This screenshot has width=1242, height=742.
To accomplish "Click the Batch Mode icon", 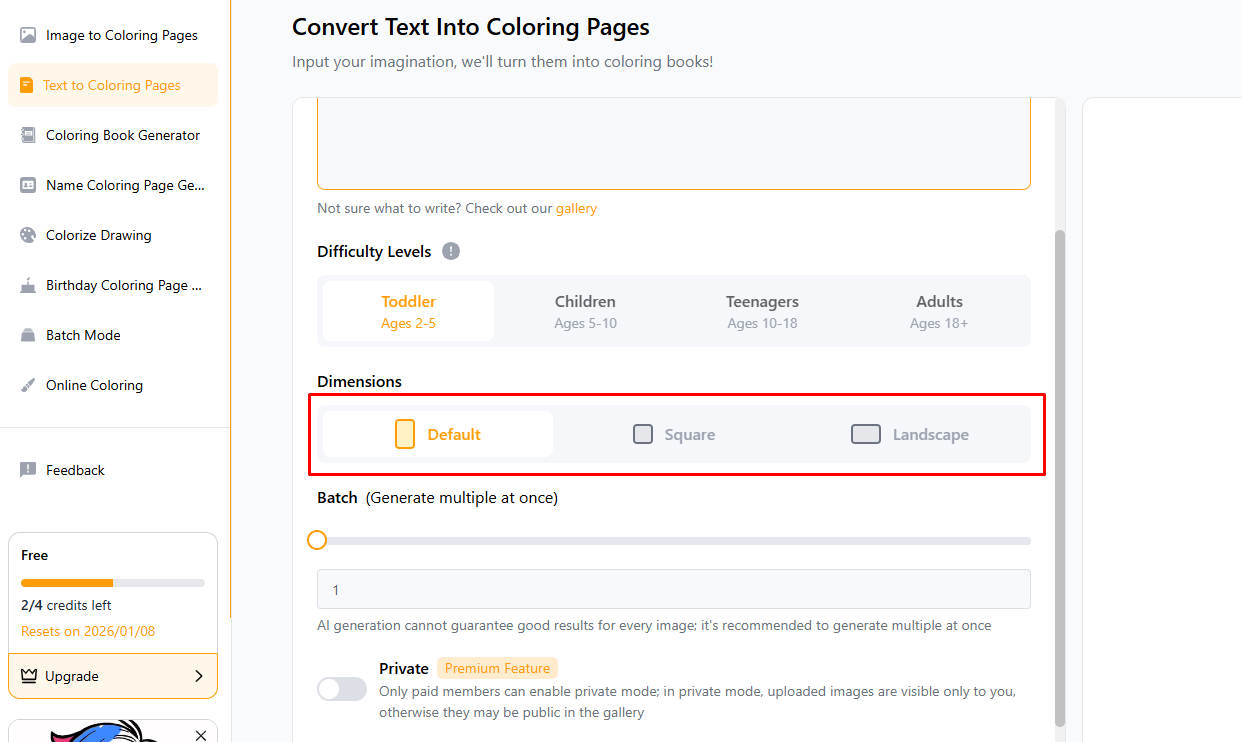I will click(x=28, y=335).
